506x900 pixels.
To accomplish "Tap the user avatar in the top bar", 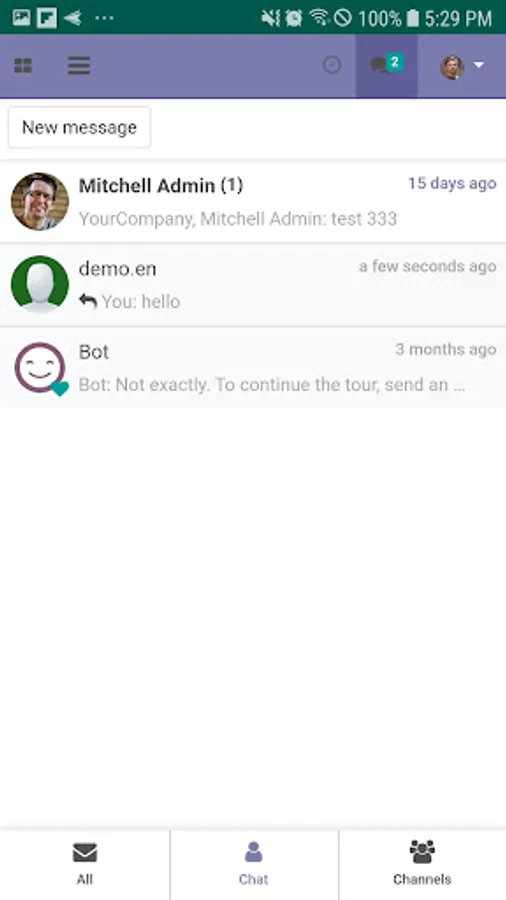I will [452, 67].
